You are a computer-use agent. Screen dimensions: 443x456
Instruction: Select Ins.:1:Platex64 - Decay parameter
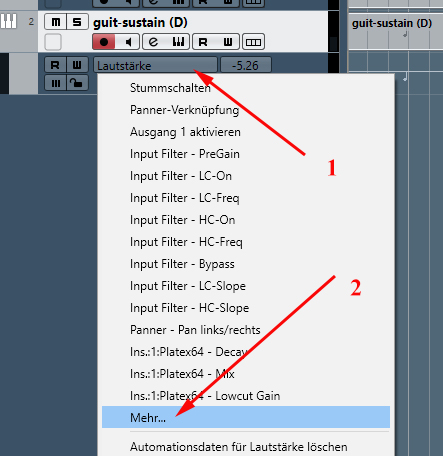(x=189, y=352)
